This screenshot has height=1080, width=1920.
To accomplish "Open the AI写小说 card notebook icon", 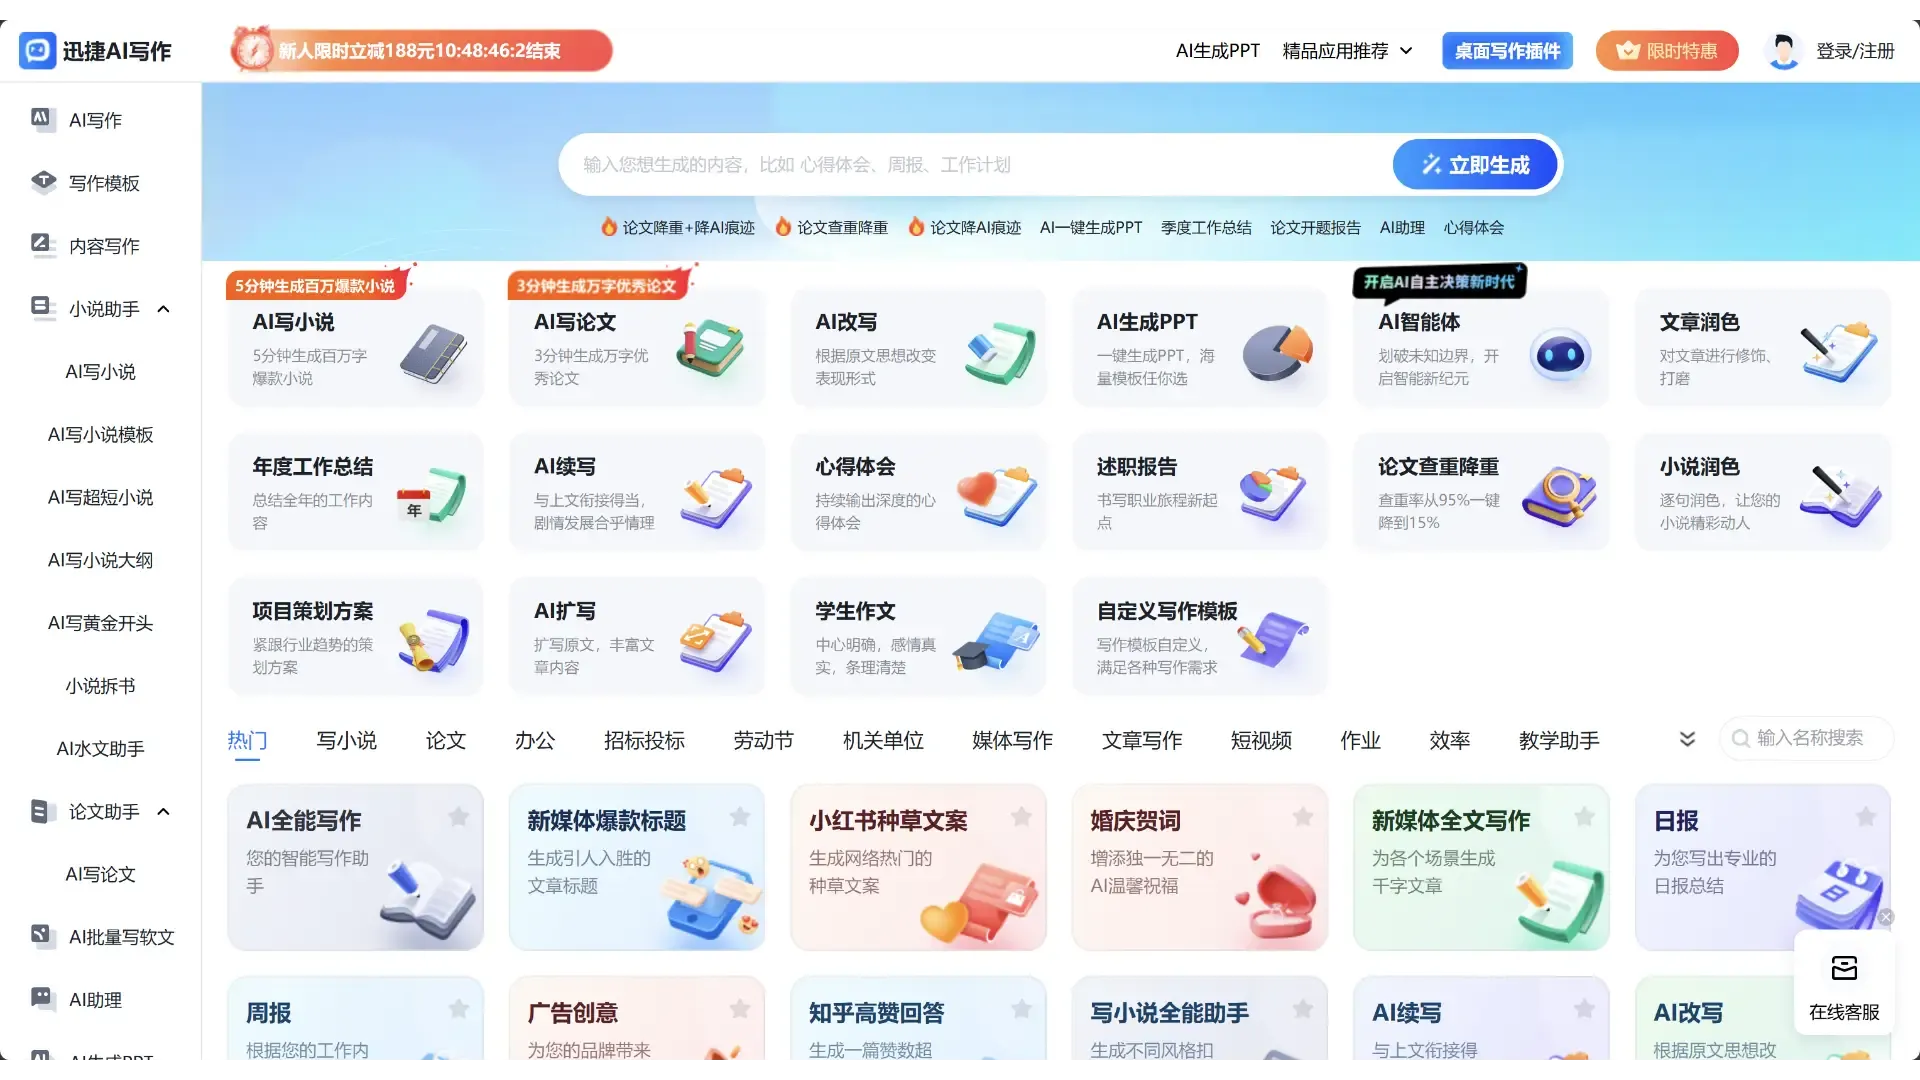I will pyautogui.click(x=433, y=354).
